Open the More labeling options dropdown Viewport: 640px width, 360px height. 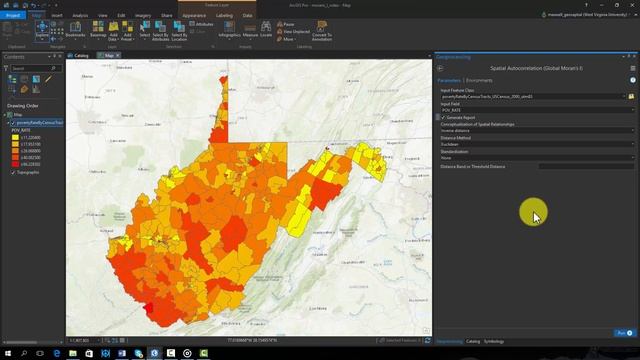click(x=287, y=39)
